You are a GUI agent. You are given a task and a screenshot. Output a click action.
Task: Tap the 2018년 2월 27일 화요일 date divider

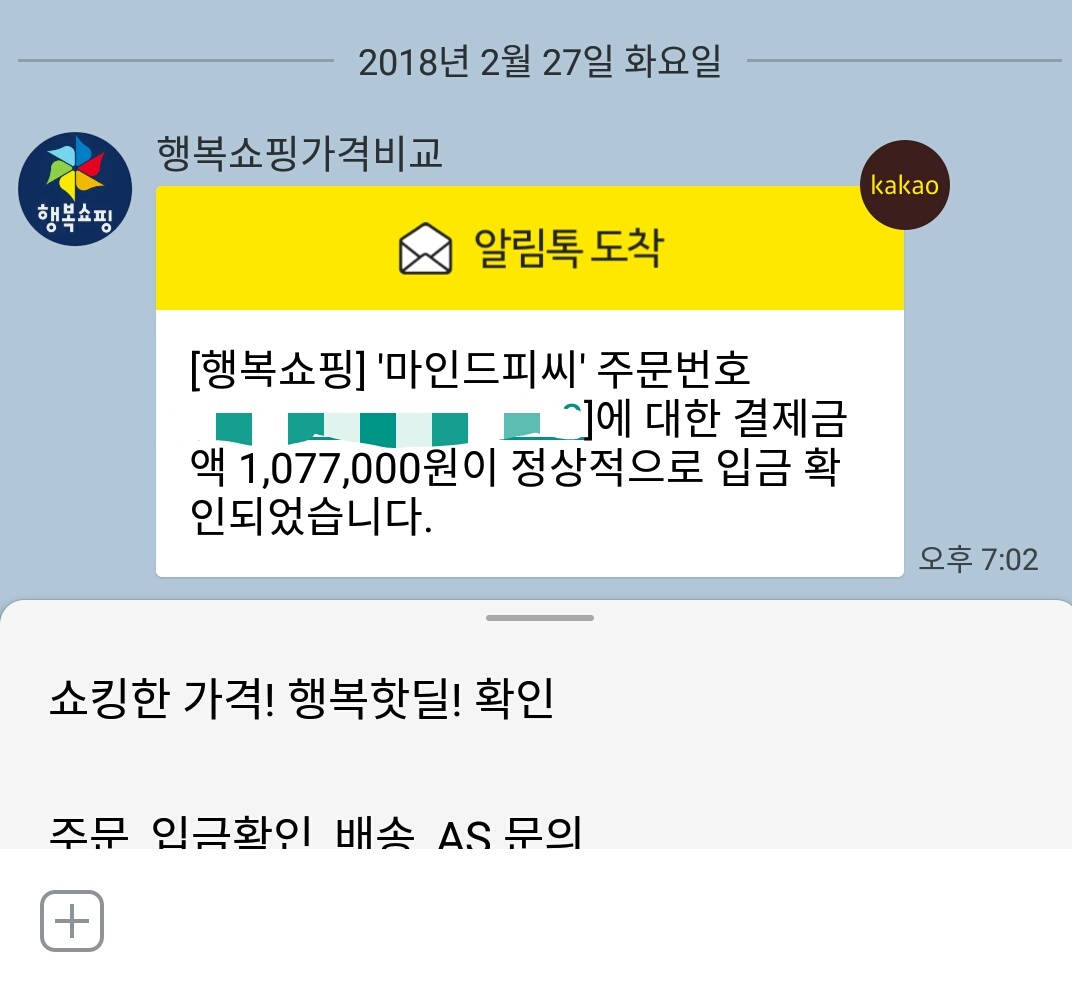pos(540,62)
